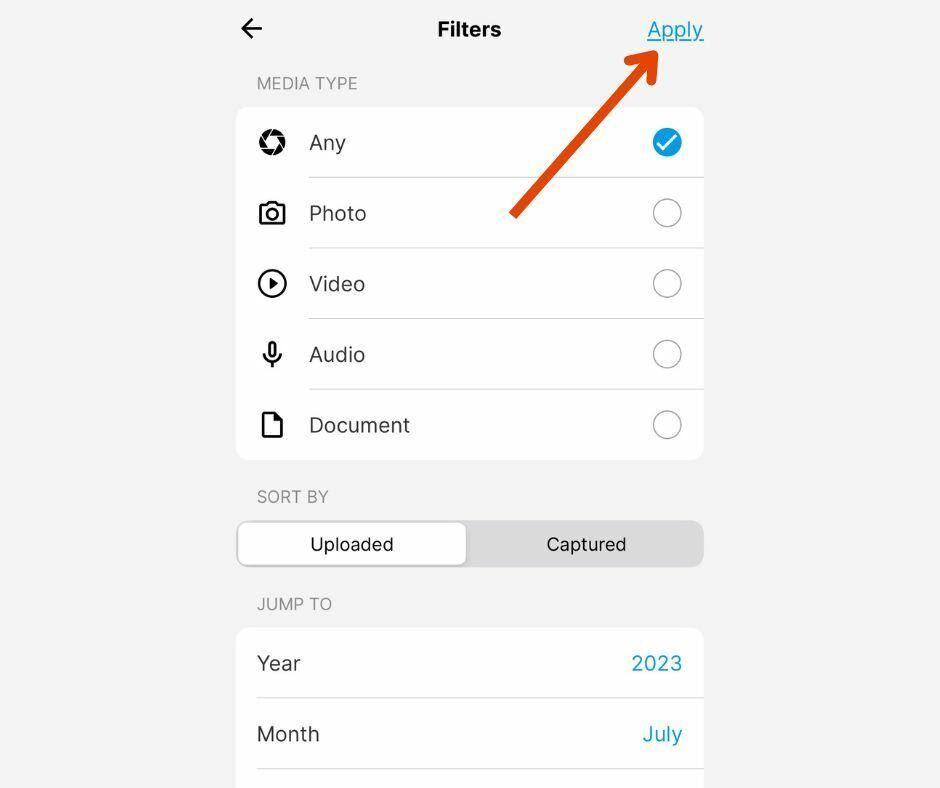This screenshot has width=940, height=788.
Task: Select the Uploaded sort option
Action: (351, 544)
